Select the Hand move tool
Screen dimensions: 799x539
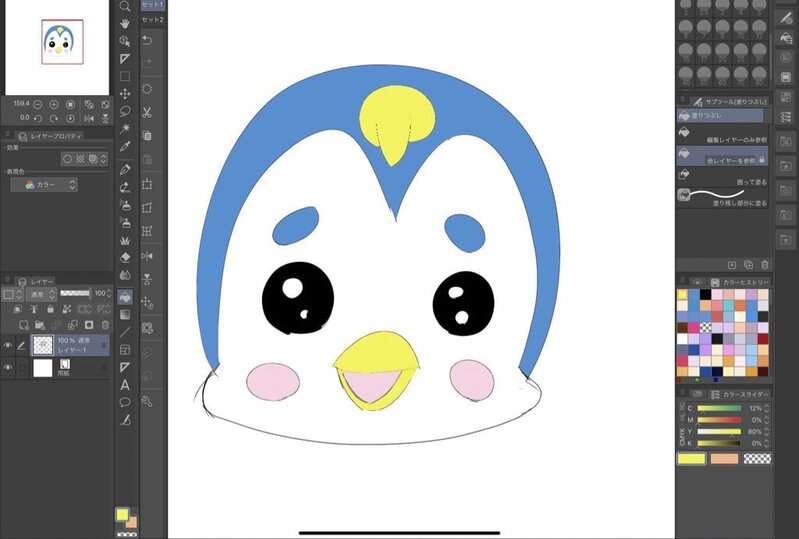(x=125, y=23)
